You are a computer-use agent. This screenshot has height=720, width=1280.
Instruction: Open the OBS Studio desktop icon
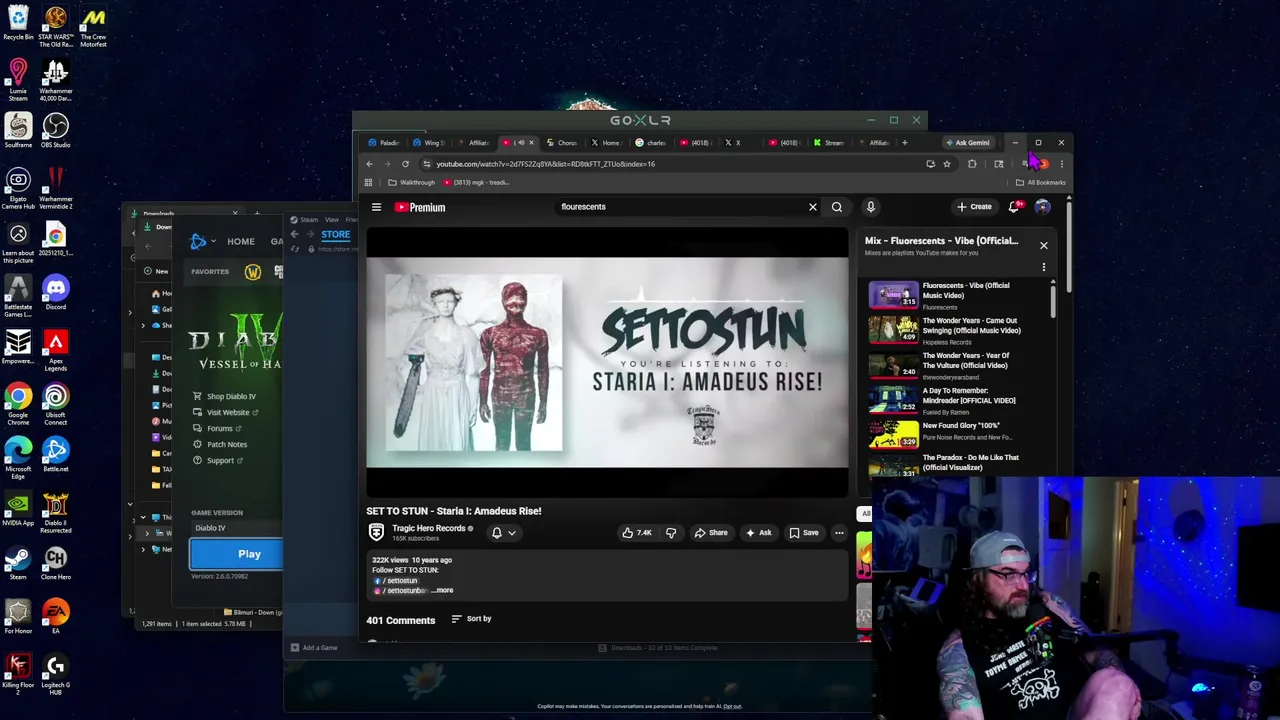pos(56,131)
